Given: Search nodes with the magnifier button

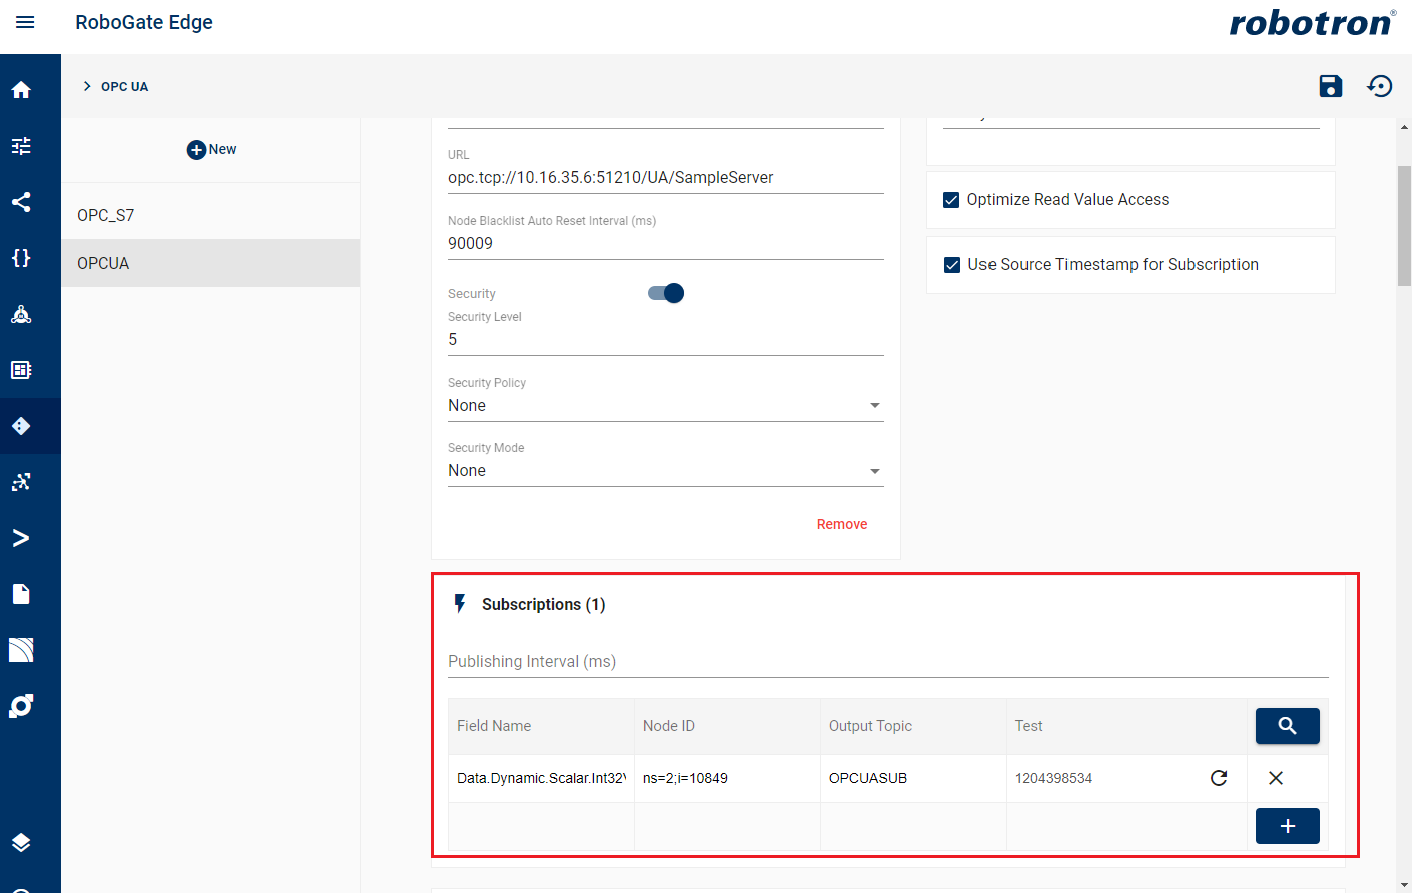Looking at the screenshot, I should pos(1287,726).
